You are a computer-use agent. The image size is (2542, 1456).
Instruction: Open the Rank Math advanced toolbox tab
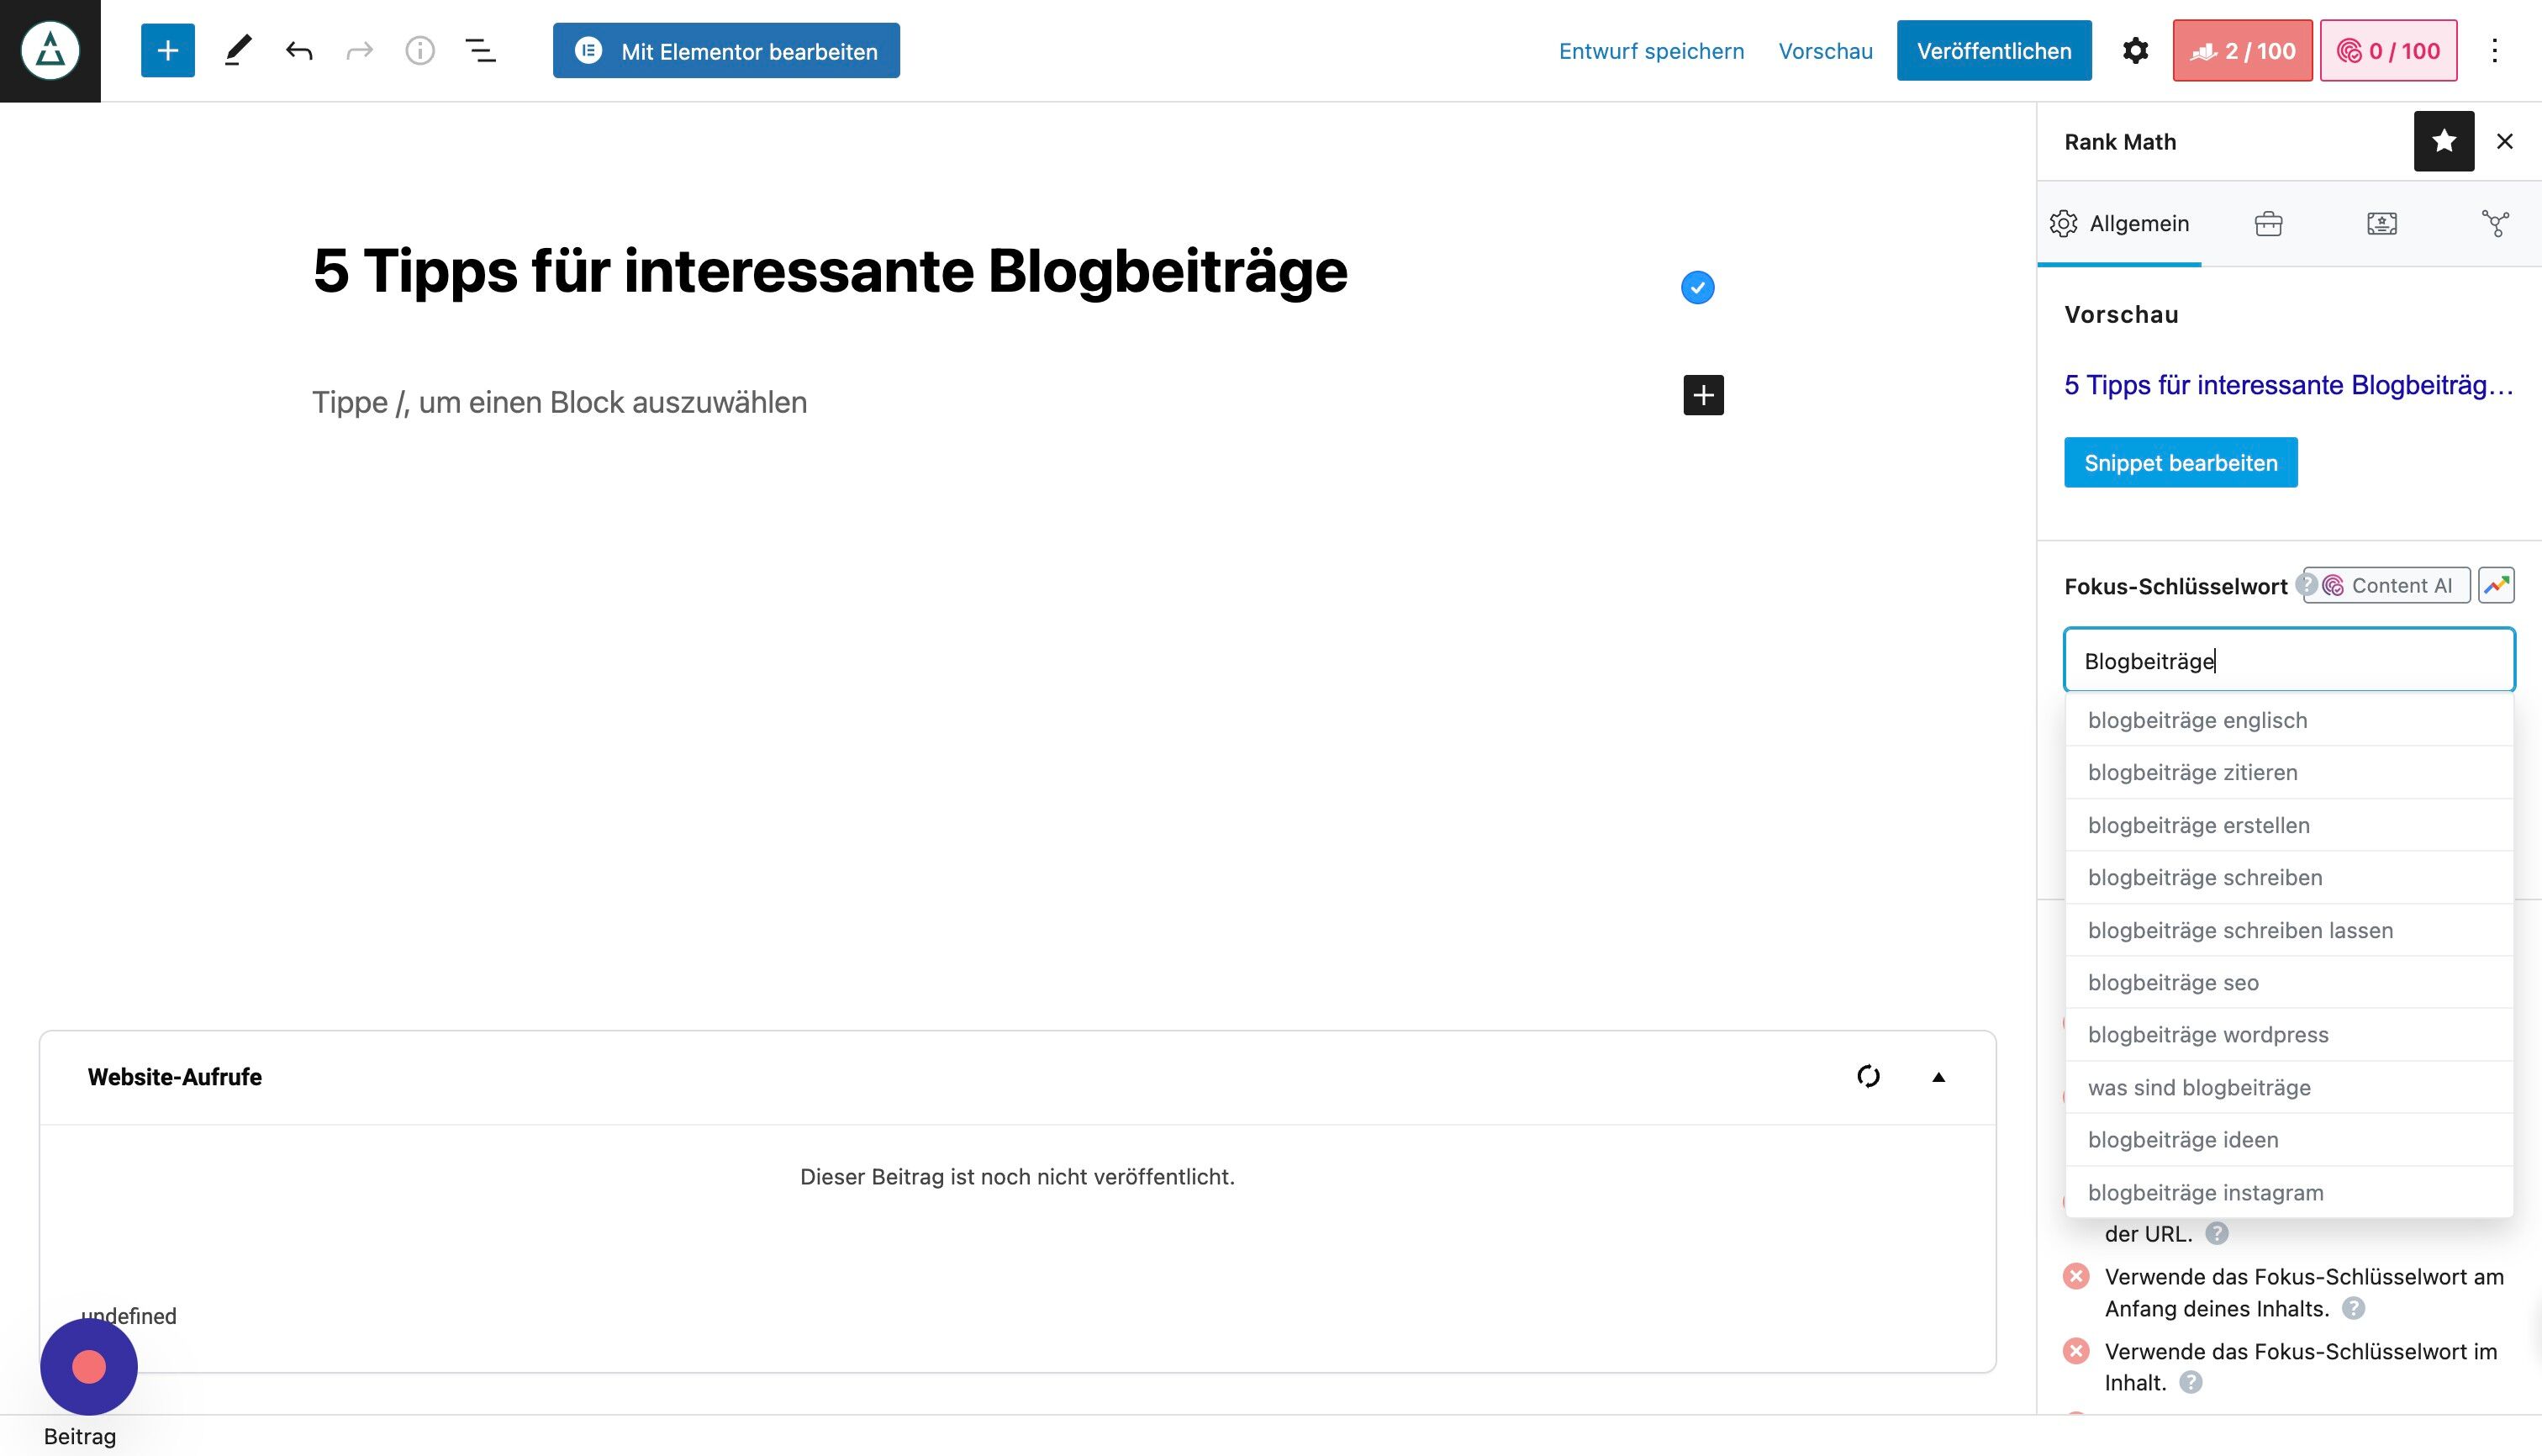(x=2268, y=223)
